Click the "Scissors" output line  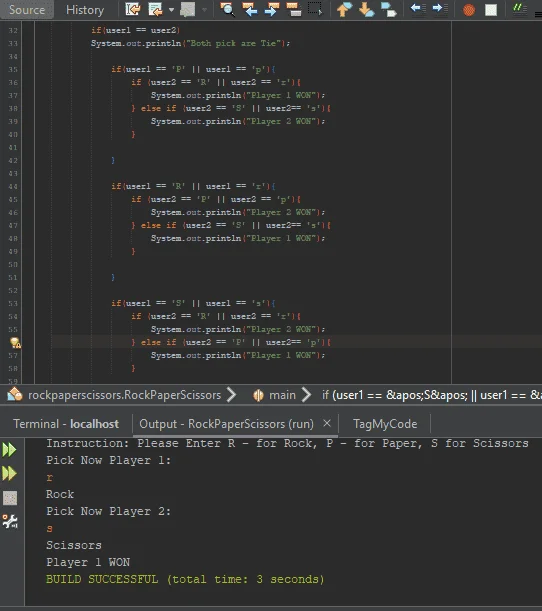(74, 545)
